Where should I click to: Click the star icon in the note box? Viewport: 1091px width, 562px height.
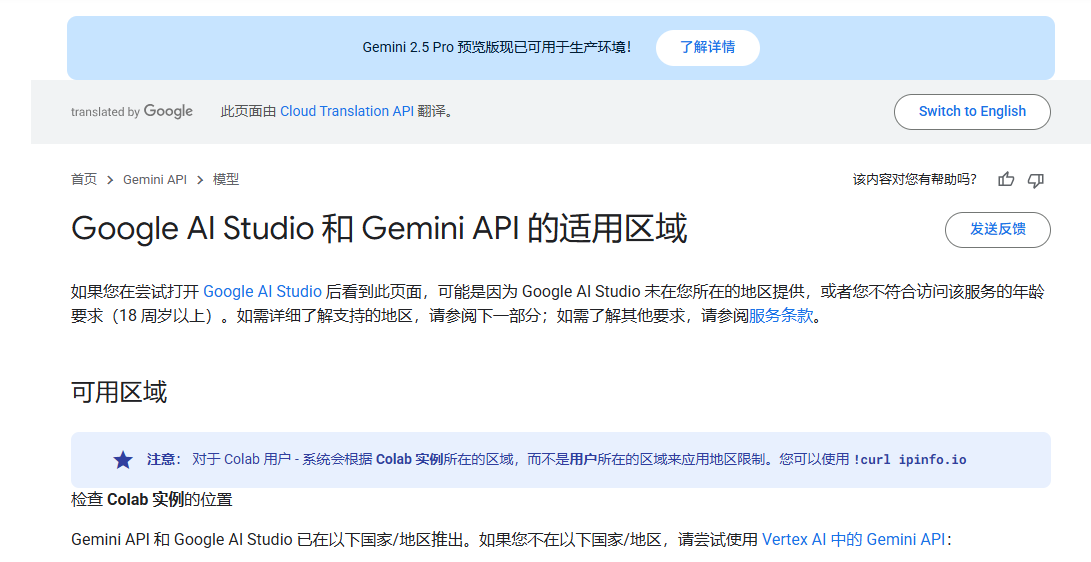(123, 460)
